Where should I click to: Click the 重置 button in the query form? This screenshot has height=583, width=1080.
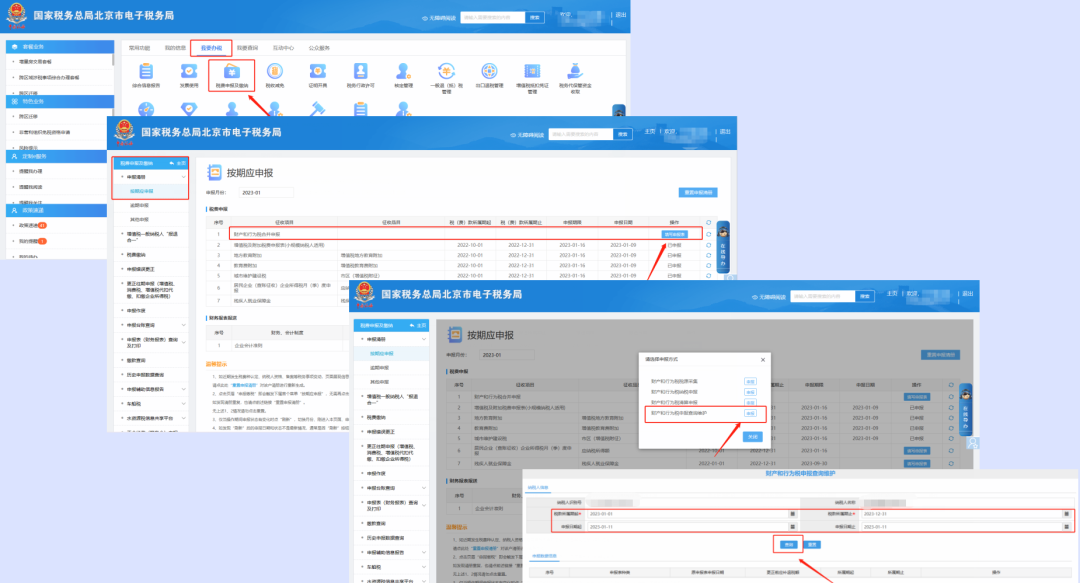[x=813, y=544]
